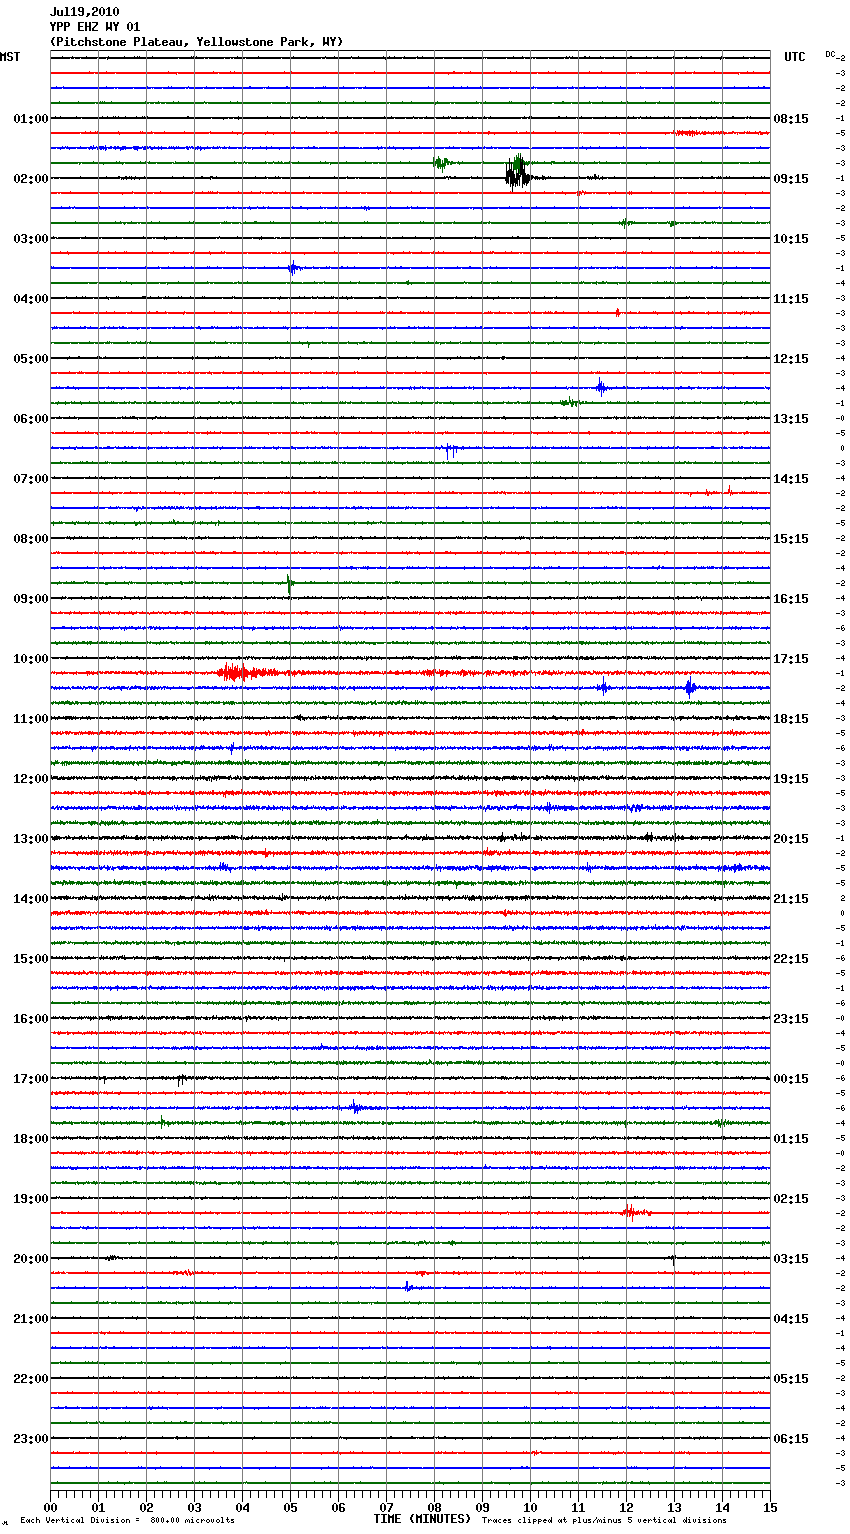Click bottom-axis minute tick label '13'

click(674, 1507)
